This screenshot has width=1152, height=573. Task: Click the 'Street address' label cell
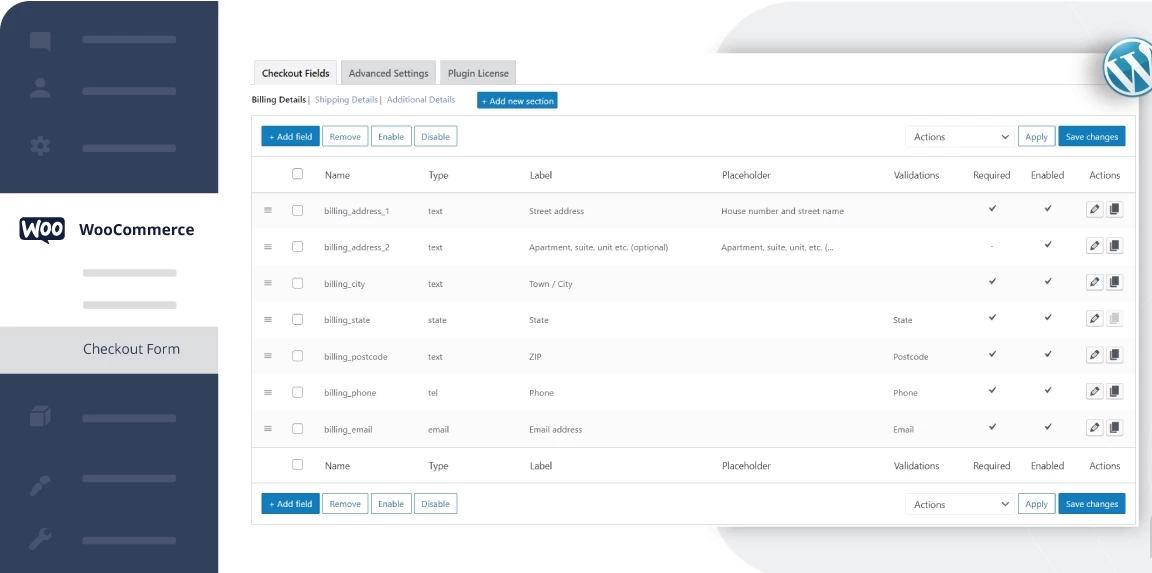click(556, 211)
